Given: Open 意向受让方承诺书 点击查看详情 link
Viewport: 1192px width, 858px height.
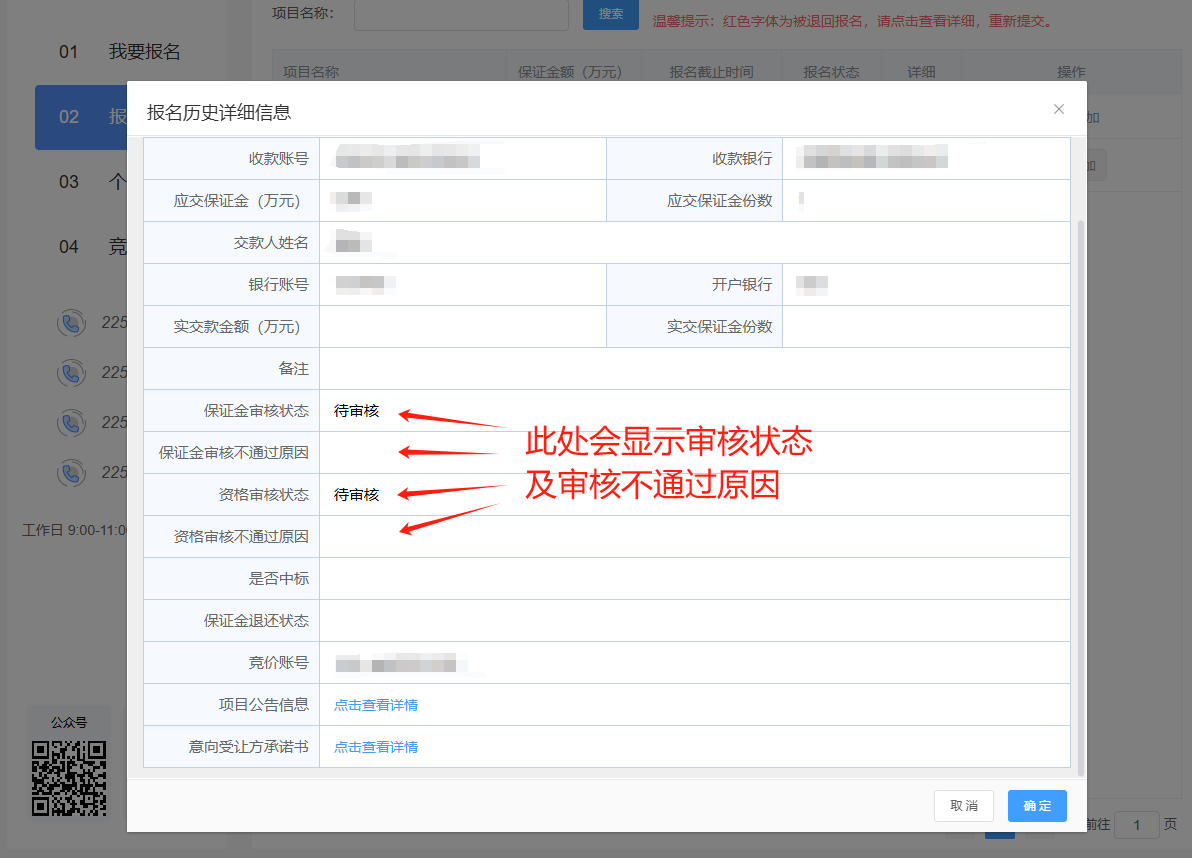Looking at the screenshot, I should tap(376, 747).
